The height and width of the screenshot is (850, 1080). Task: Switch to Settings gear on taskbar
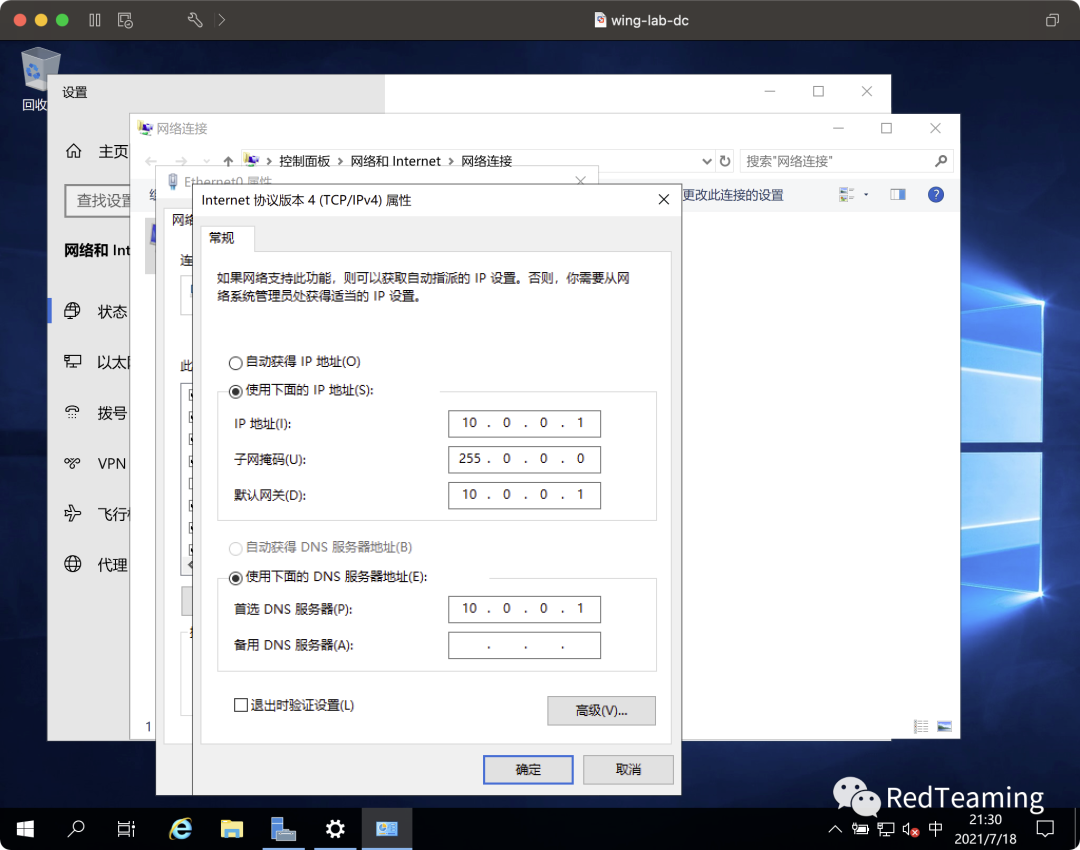pyautogui.click(x=335, y=829)
